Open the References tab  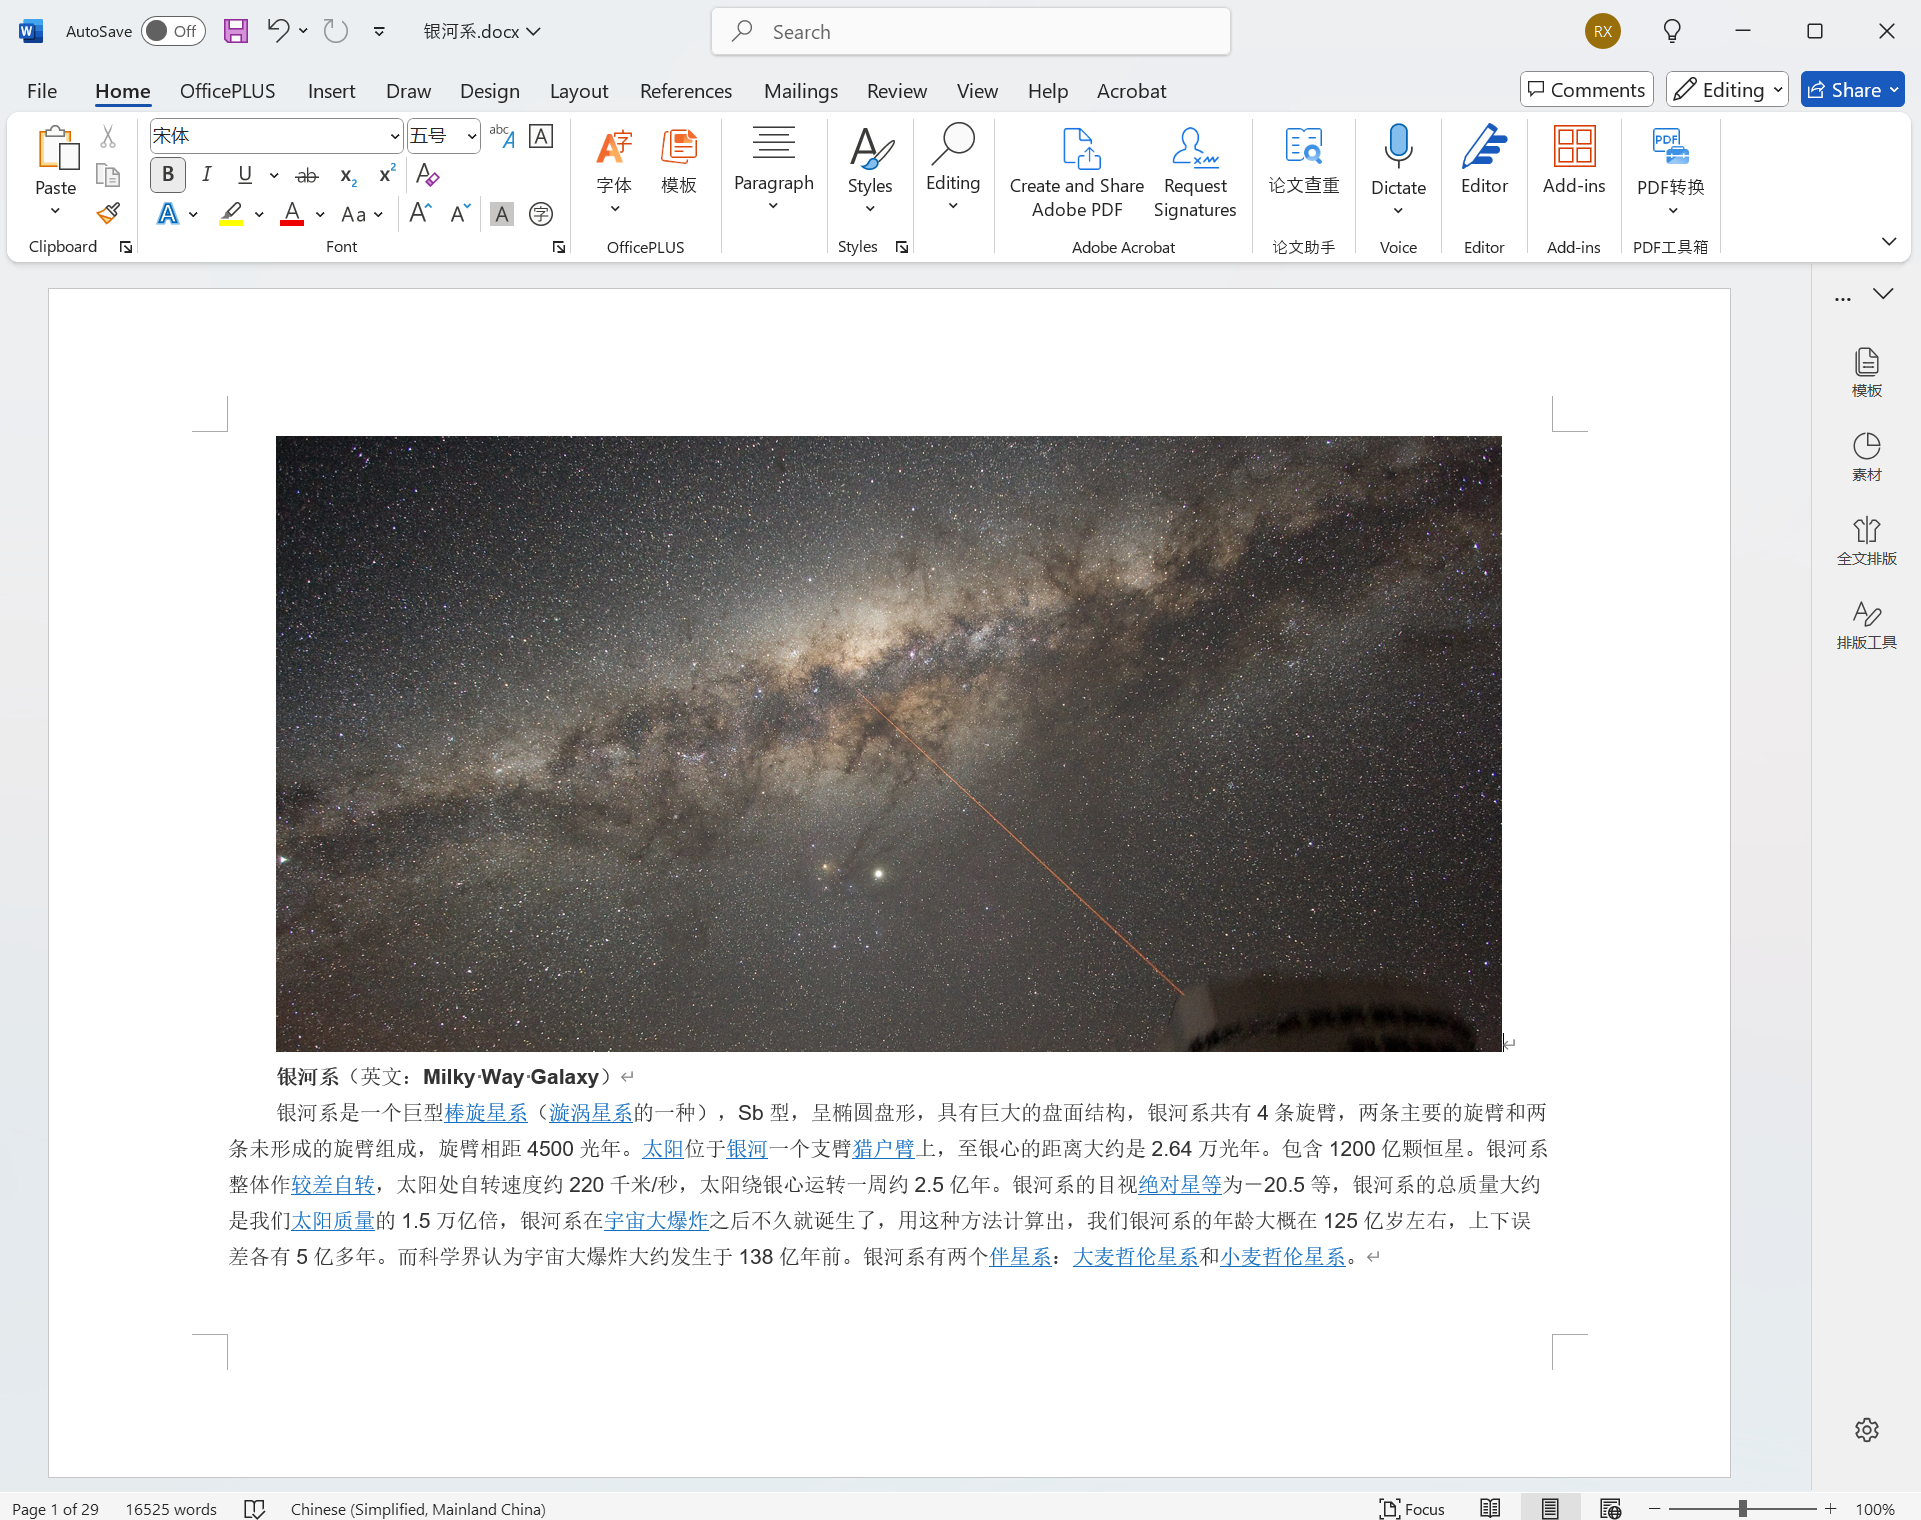685,90
